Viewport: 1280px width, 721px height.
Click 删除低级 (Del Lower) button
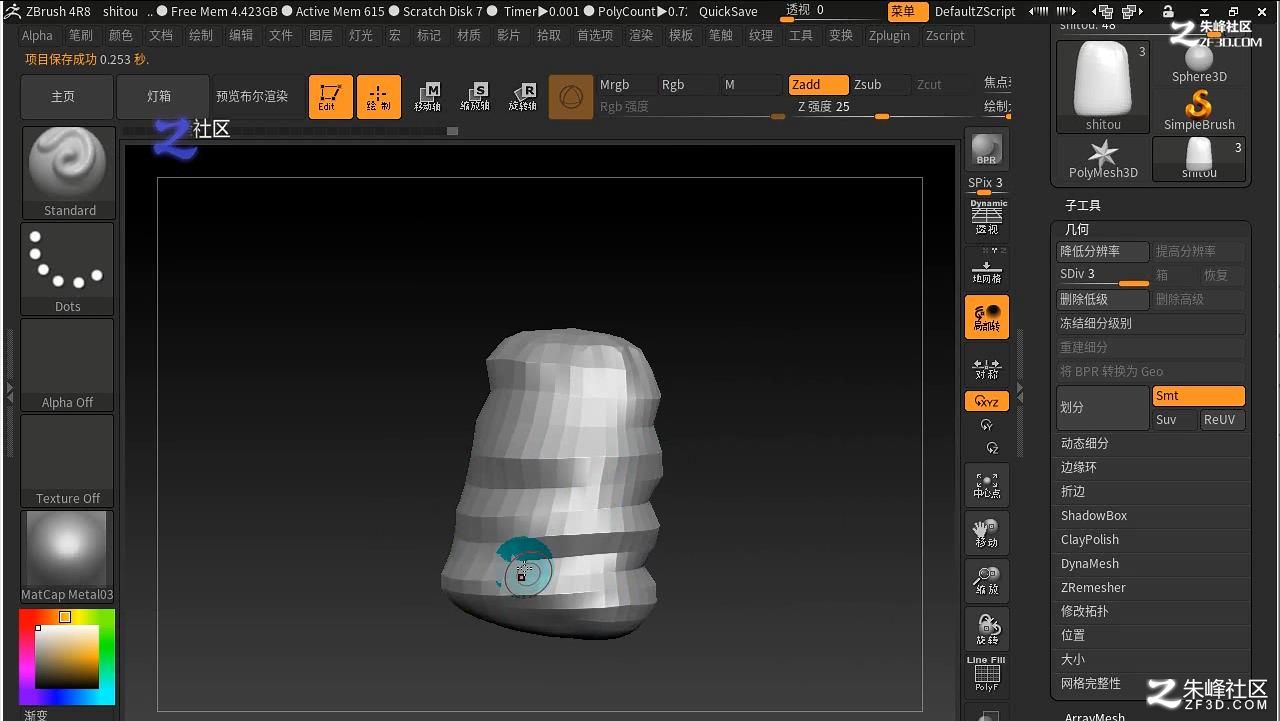(1103, 300)
